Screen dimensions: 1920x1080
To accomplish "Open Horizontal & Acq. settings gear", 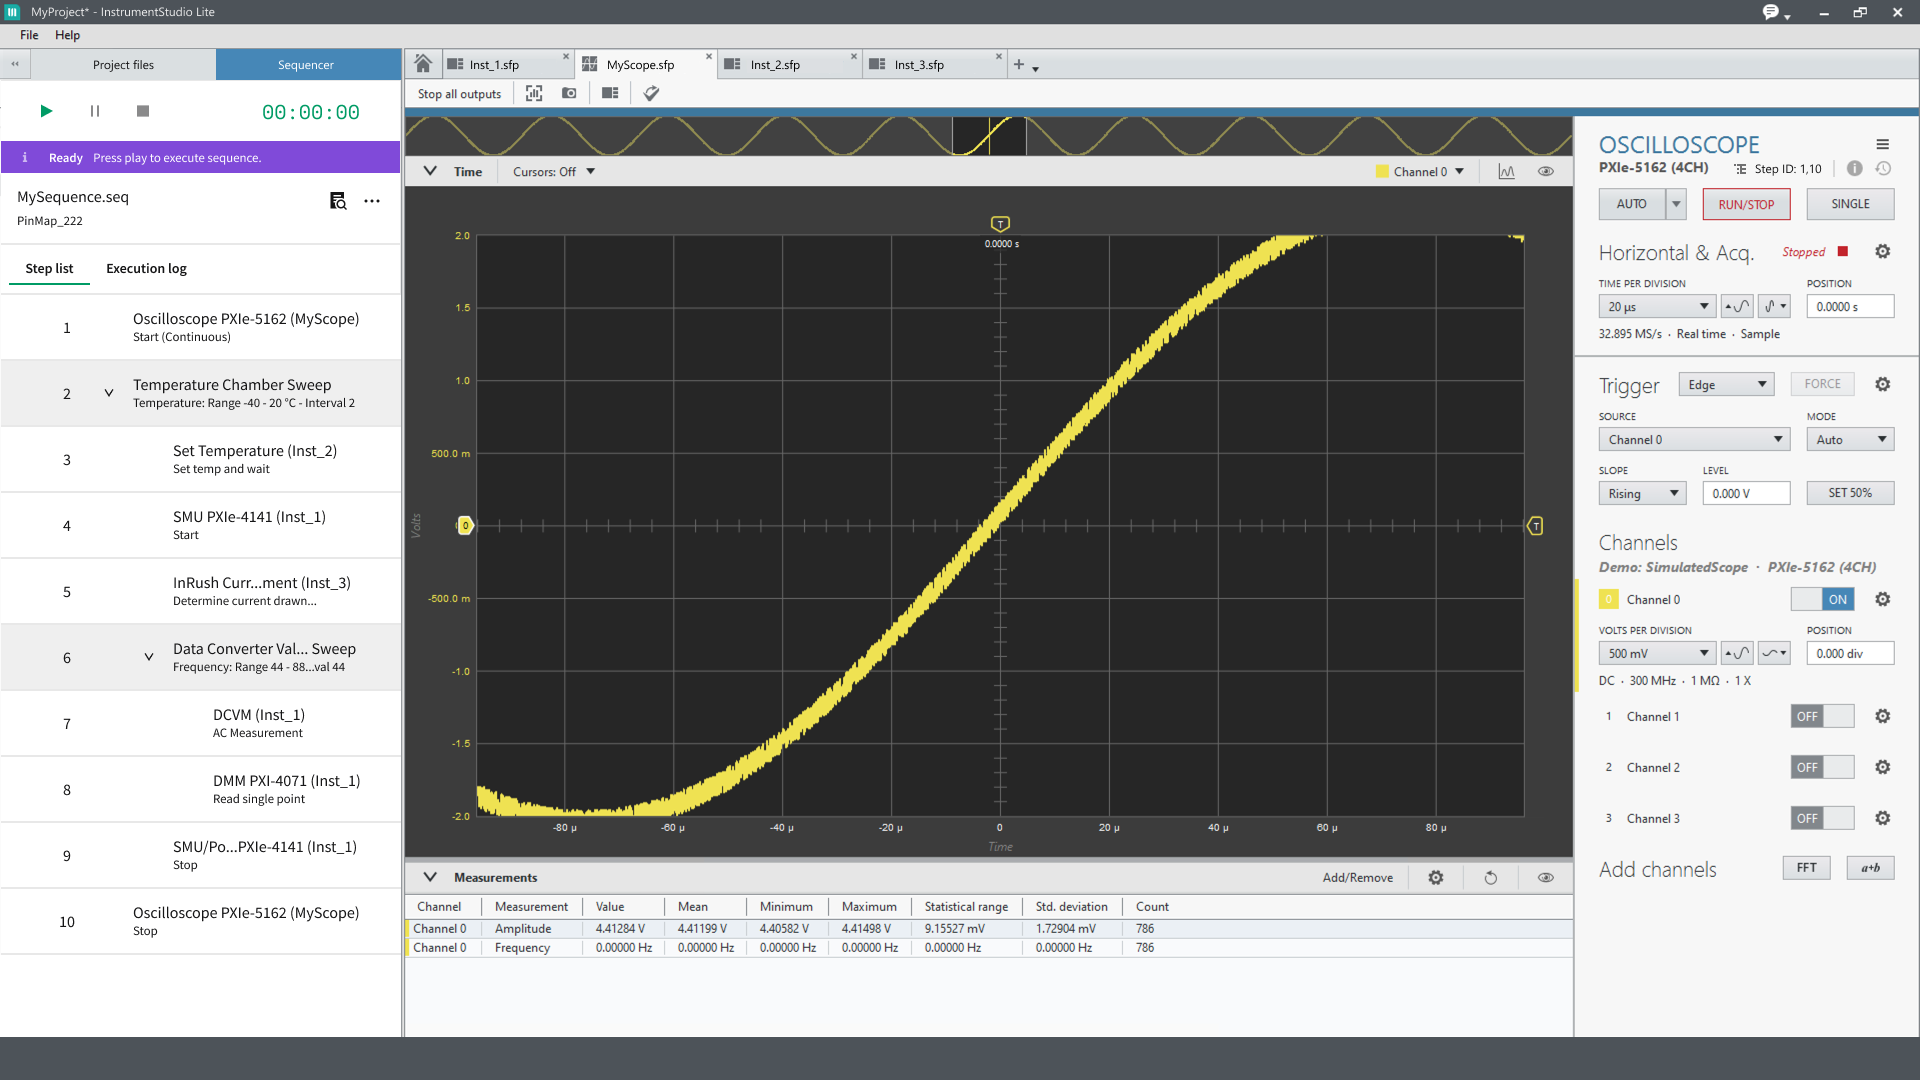I will [1882, 252].
